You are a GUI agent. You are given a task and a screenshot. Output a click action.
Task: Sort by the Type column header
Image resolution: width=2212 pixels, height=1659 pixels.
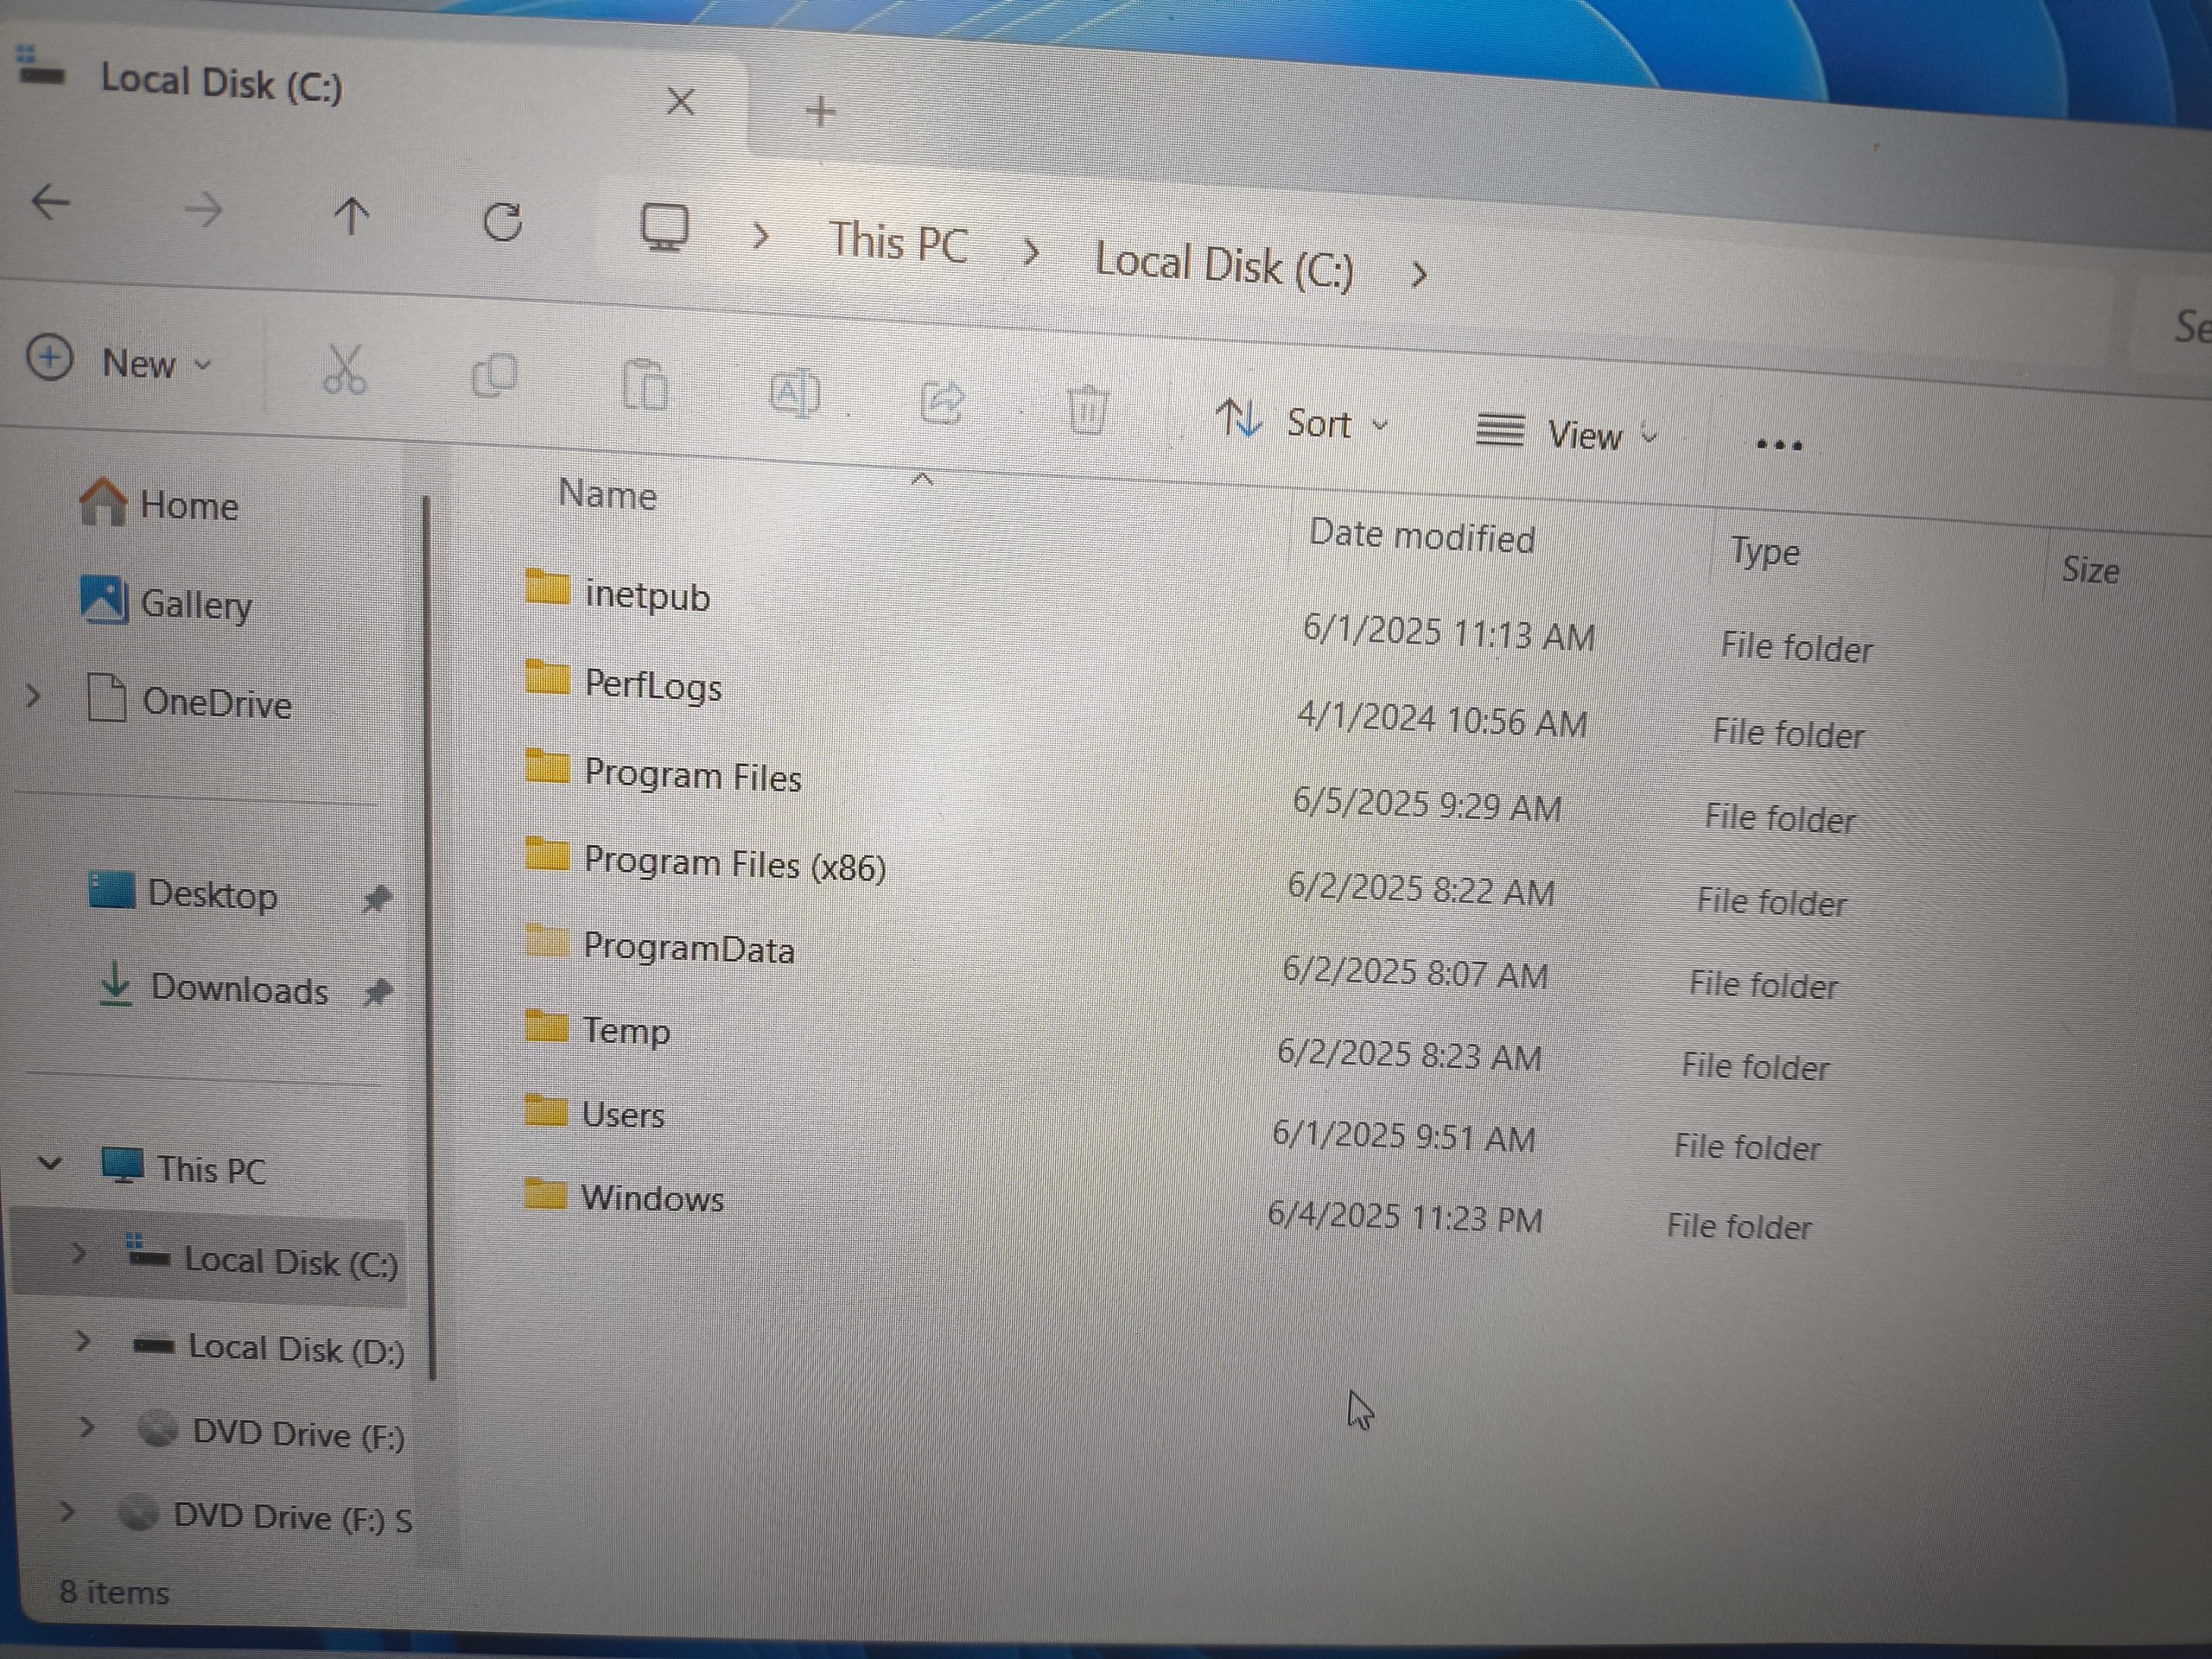(x=1765, y=553)
